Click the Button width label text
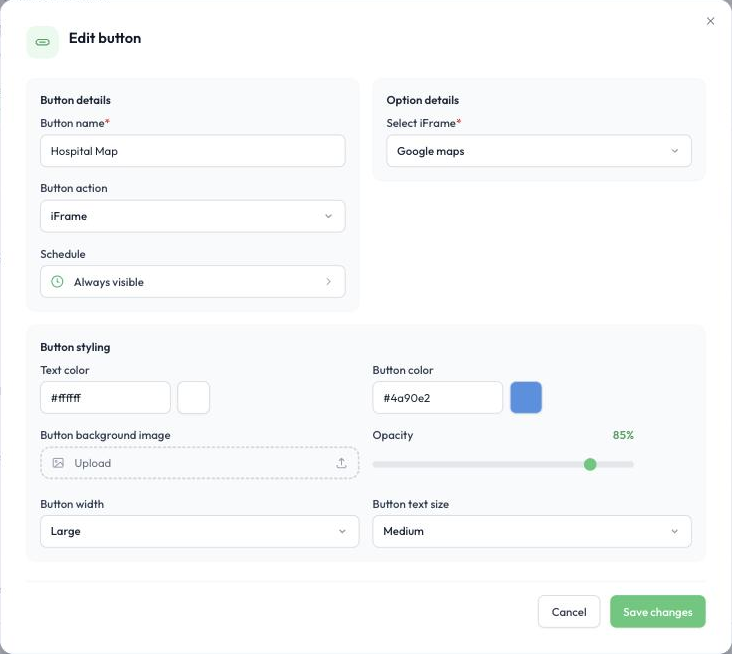Viewport: 732px width, 654px height. (x=72, y=504)
